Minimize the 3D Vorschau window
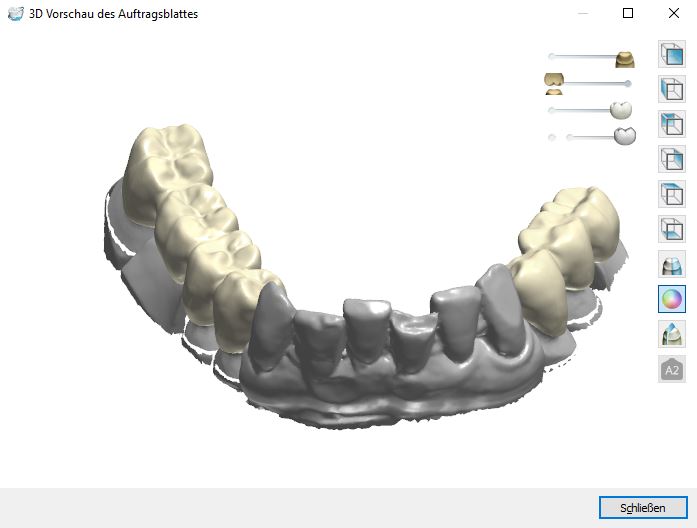Screen dimensions: 697x528 [x=583, y=13]
